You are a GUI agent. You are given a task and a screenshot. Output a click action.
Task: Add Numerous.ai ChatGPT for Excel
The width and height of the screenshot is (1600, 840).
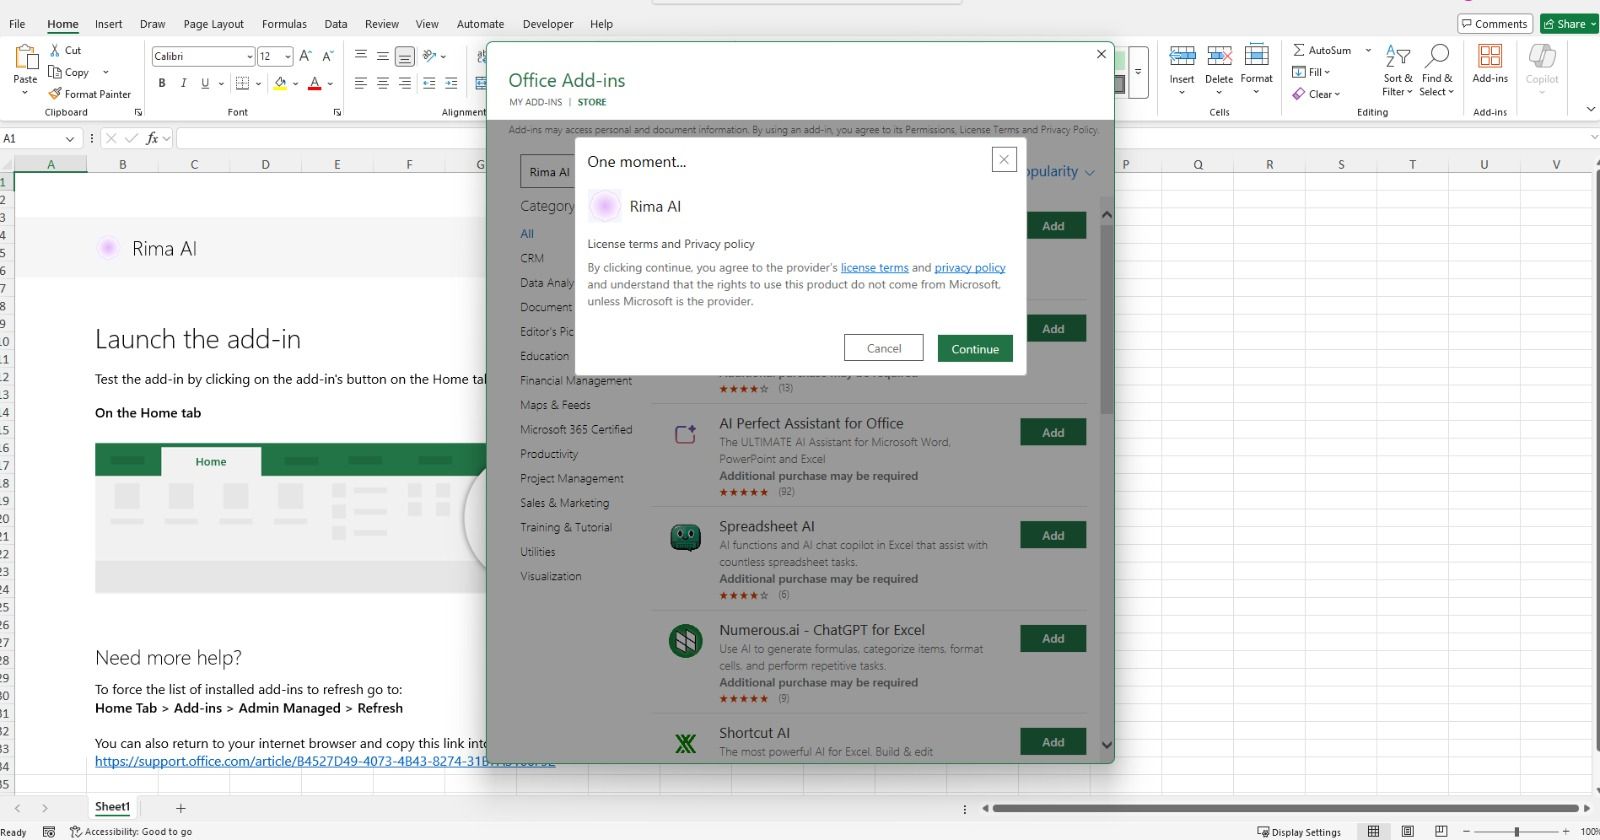click(1053, 638)
